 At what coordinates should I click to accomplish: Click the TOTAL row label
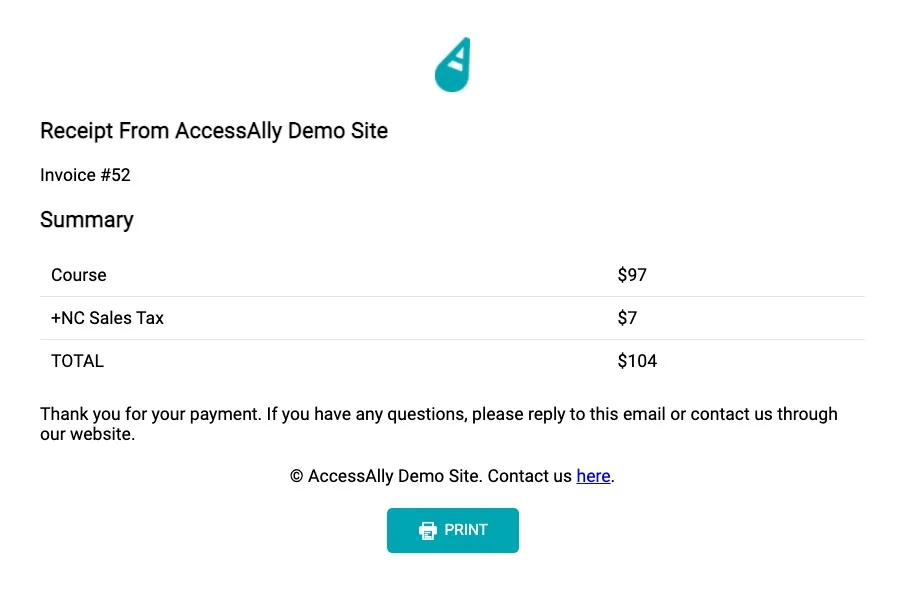click(x=77, y=361)
